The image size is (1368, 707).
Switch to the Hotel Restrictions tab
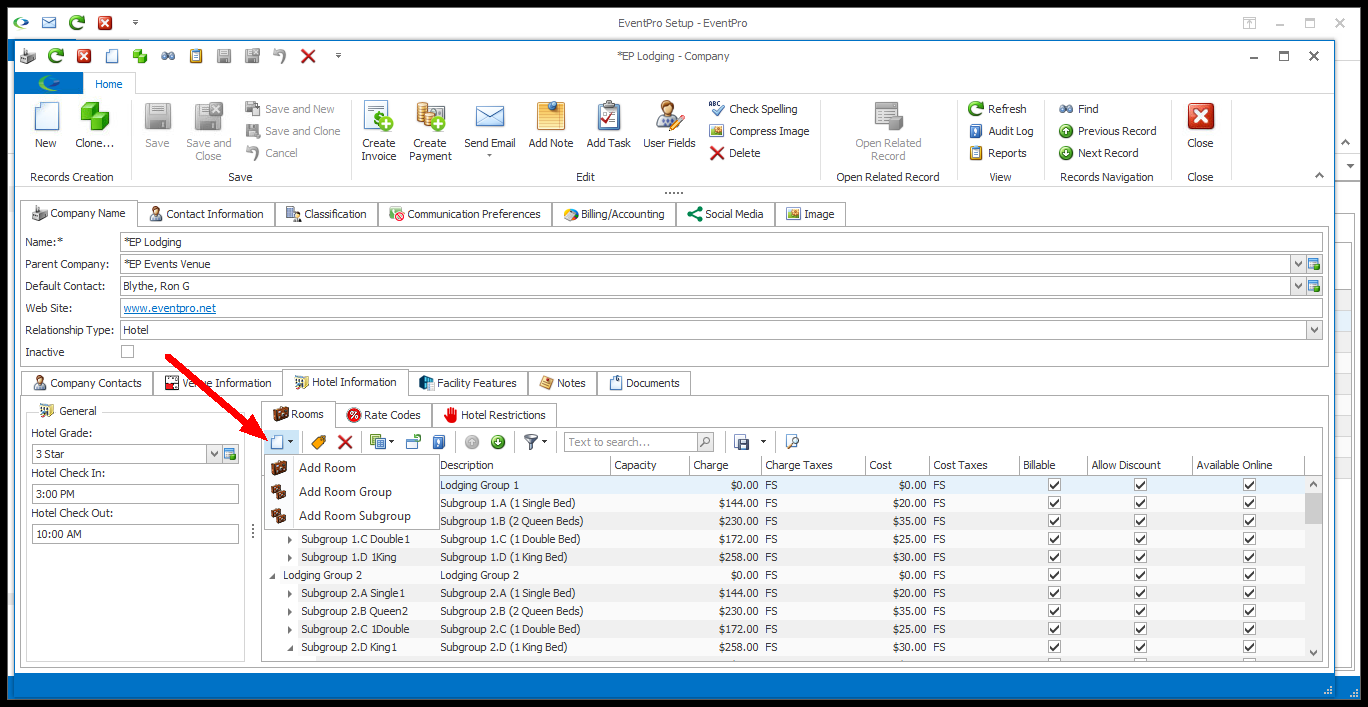pos(495,415)
